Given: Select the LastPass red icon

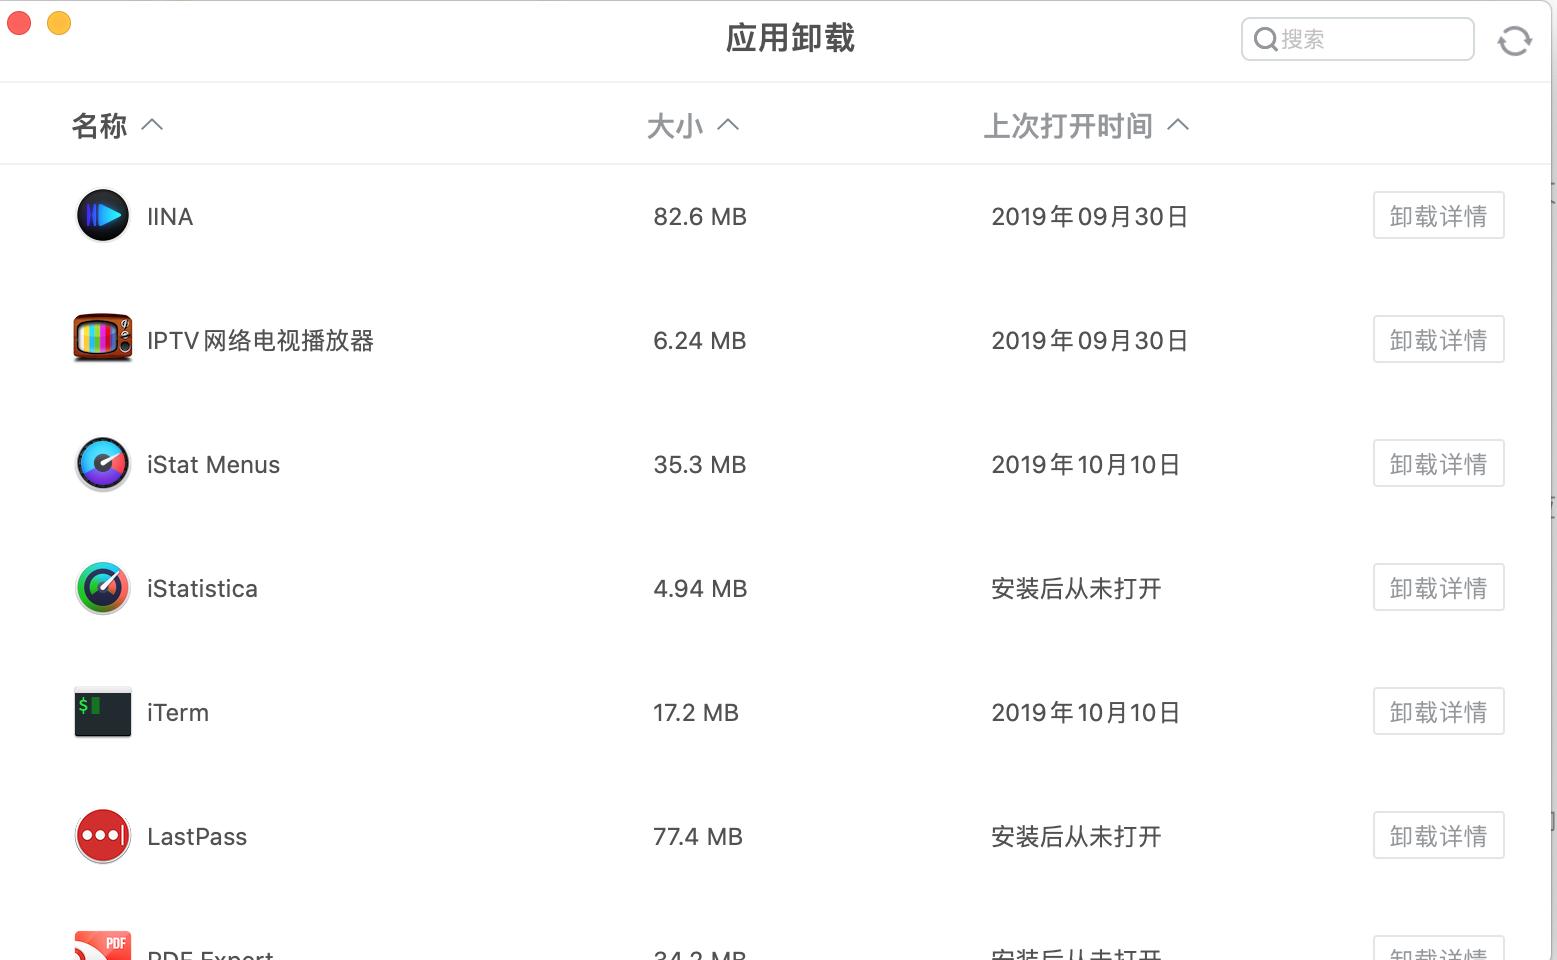Looking at the screenshot, I should pyautogui.click(x=102, y=835).
